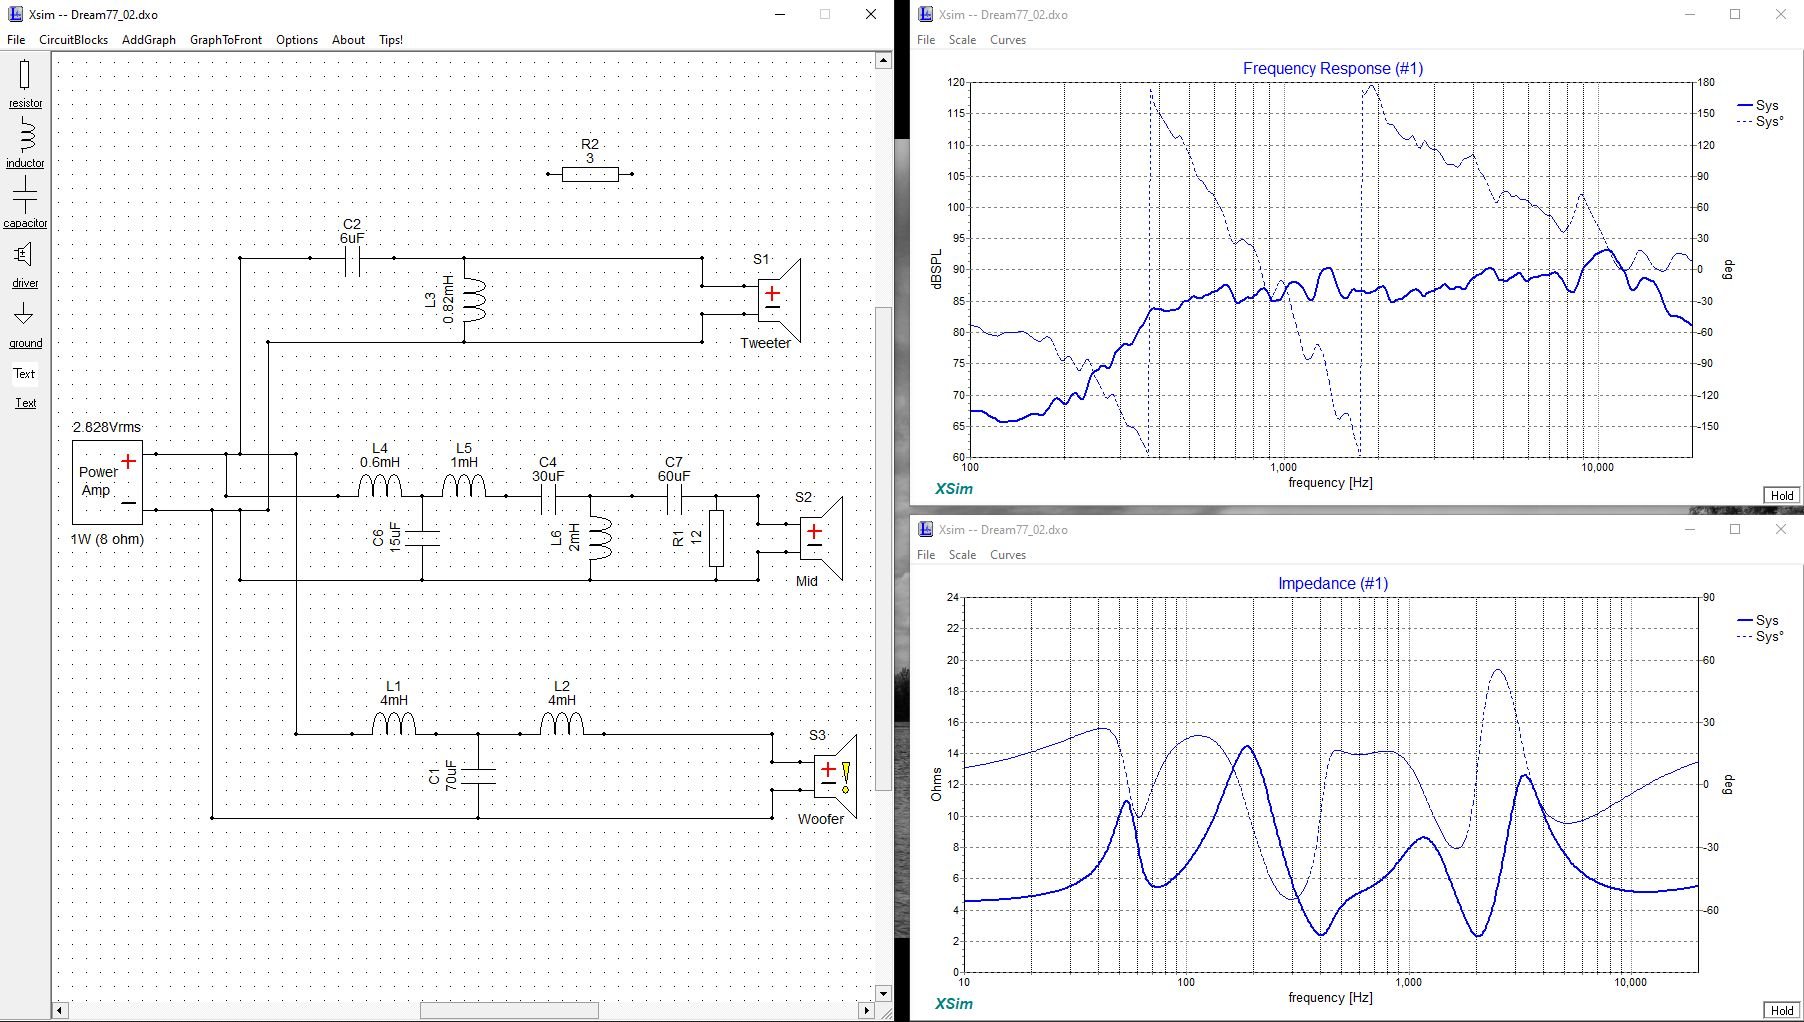Pick the capacitor component tool

click(x=25, y=203)
